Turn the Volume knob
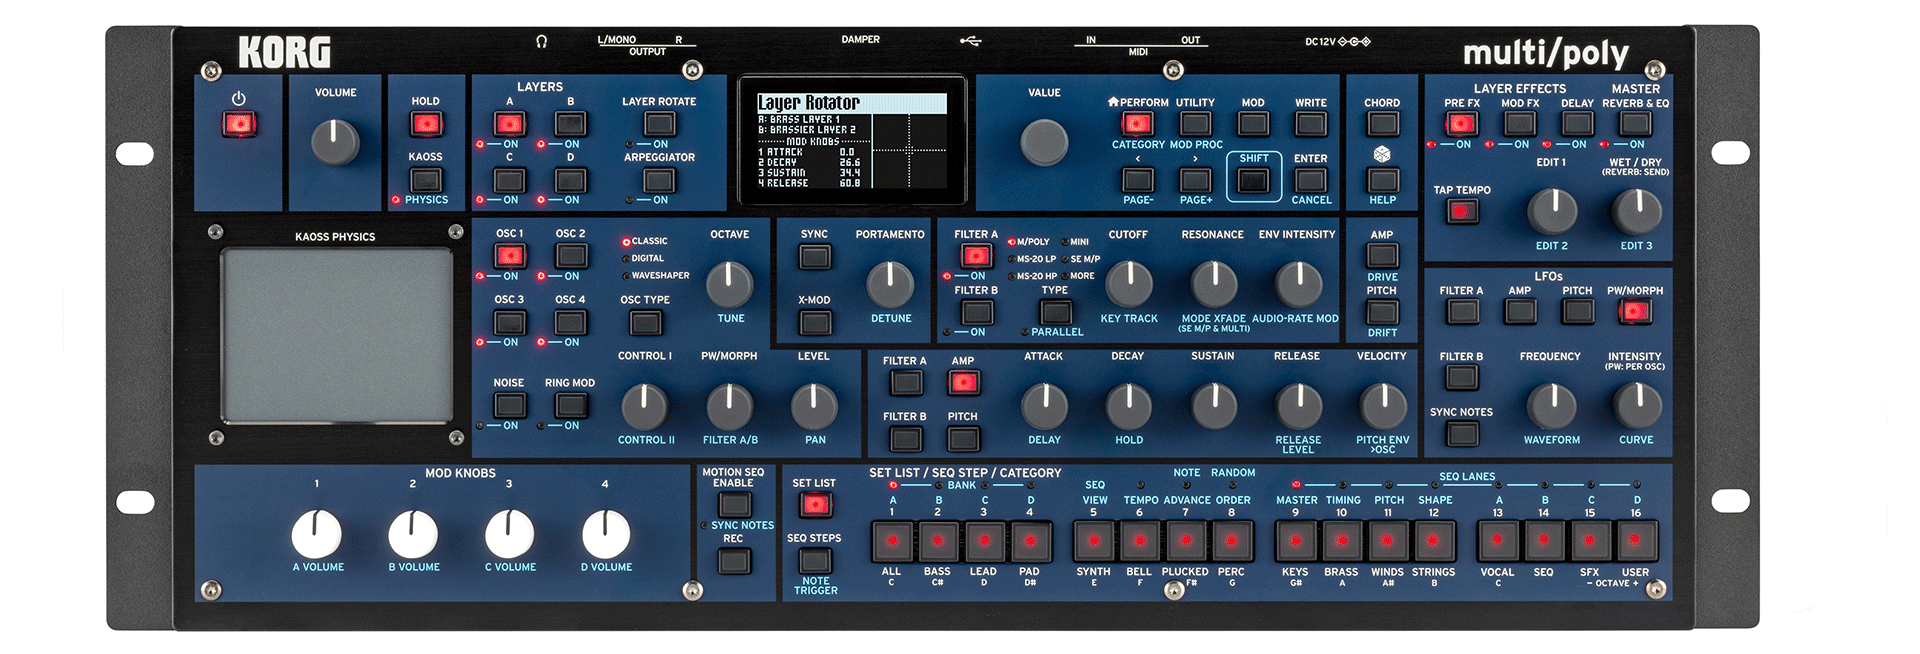Viewport: 1920px width, 654px height. point(335,142)
